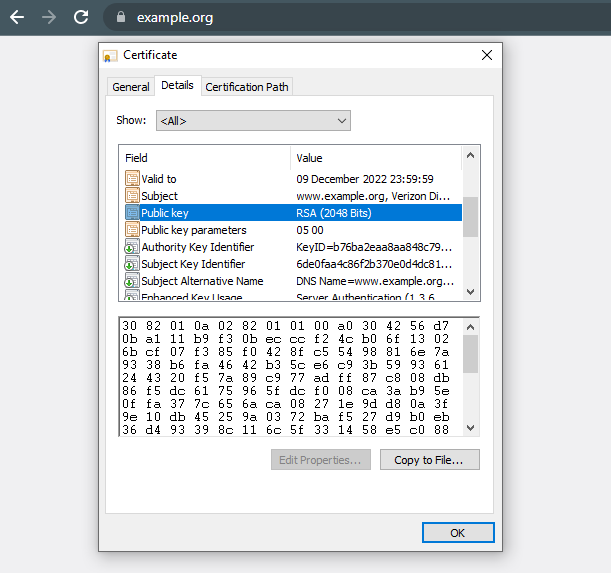Click the Field column header

[x=204, y=158]
